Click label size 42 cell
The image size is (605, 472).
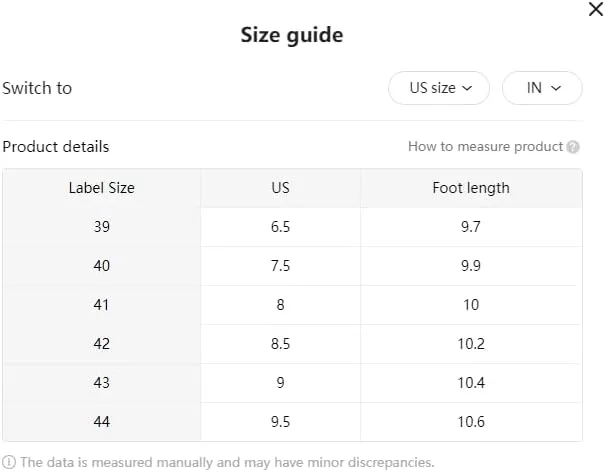pos(102,343)
